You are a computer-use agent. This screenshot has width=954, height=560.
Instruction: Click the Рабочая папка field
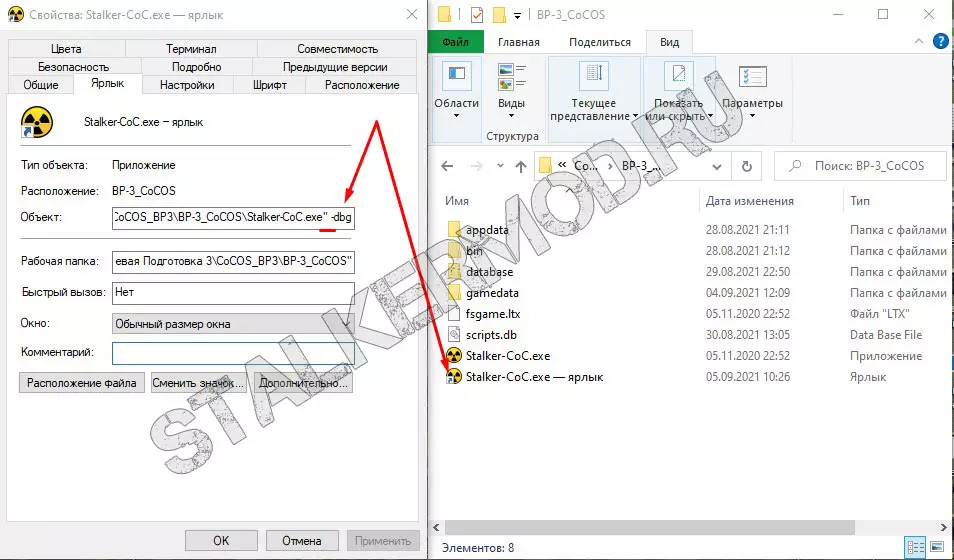[x=234, y=262]
